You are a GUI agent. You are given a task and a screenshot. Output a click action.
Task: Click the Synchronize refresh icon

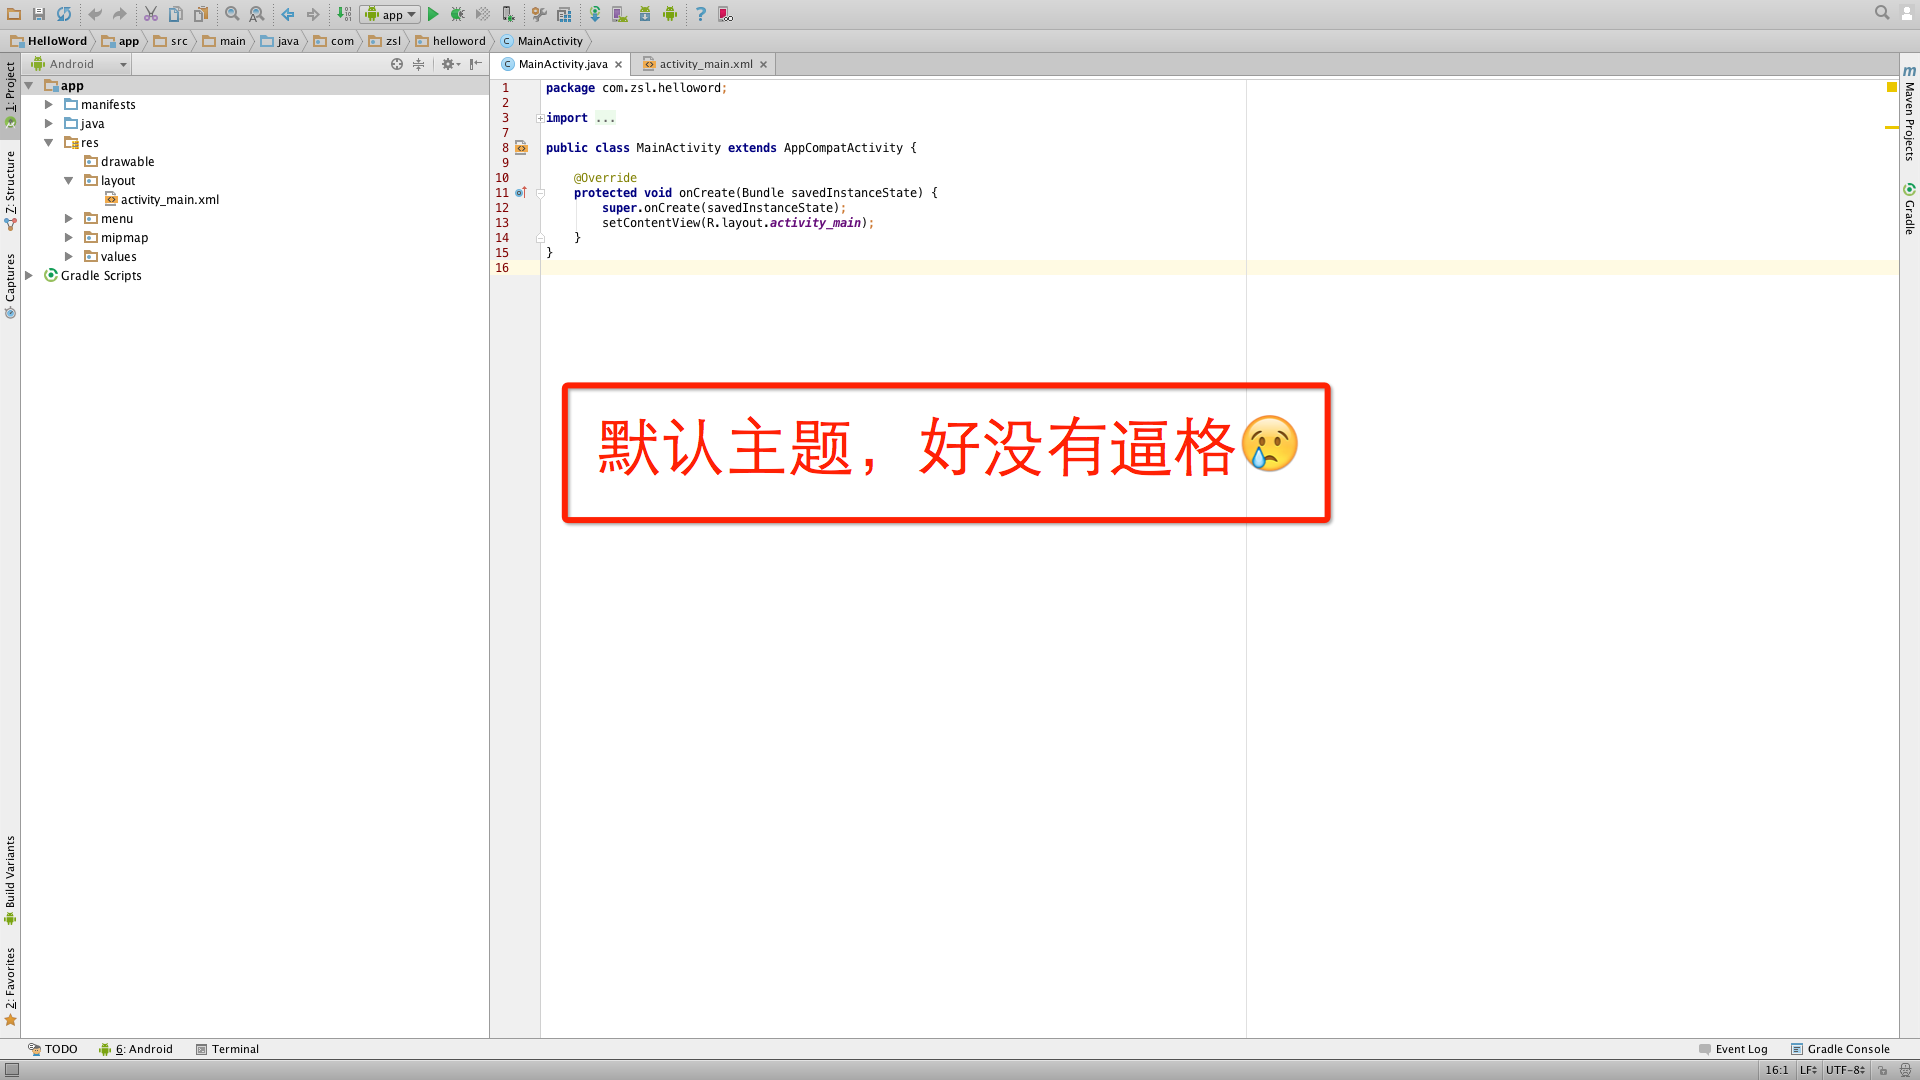tap(64, 14)
